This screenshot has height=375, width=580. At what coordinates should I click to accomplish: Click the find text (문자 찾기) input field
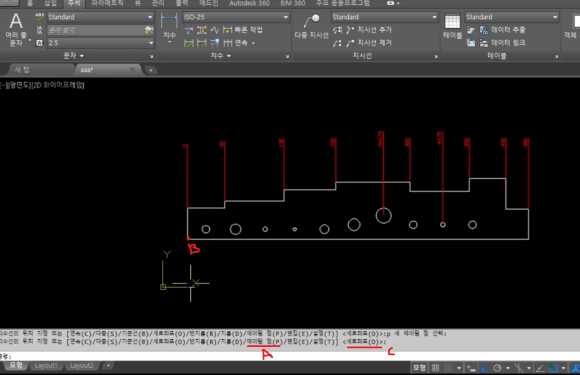coord(96,30)
